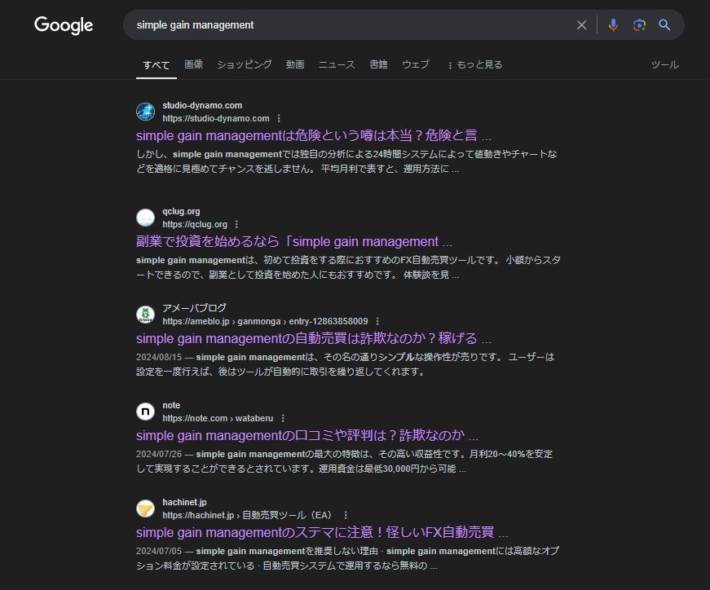Click the studio-dynamo.com site name
Screen dimensions: 710x590
pyautogui.click(x=202, y=106)
